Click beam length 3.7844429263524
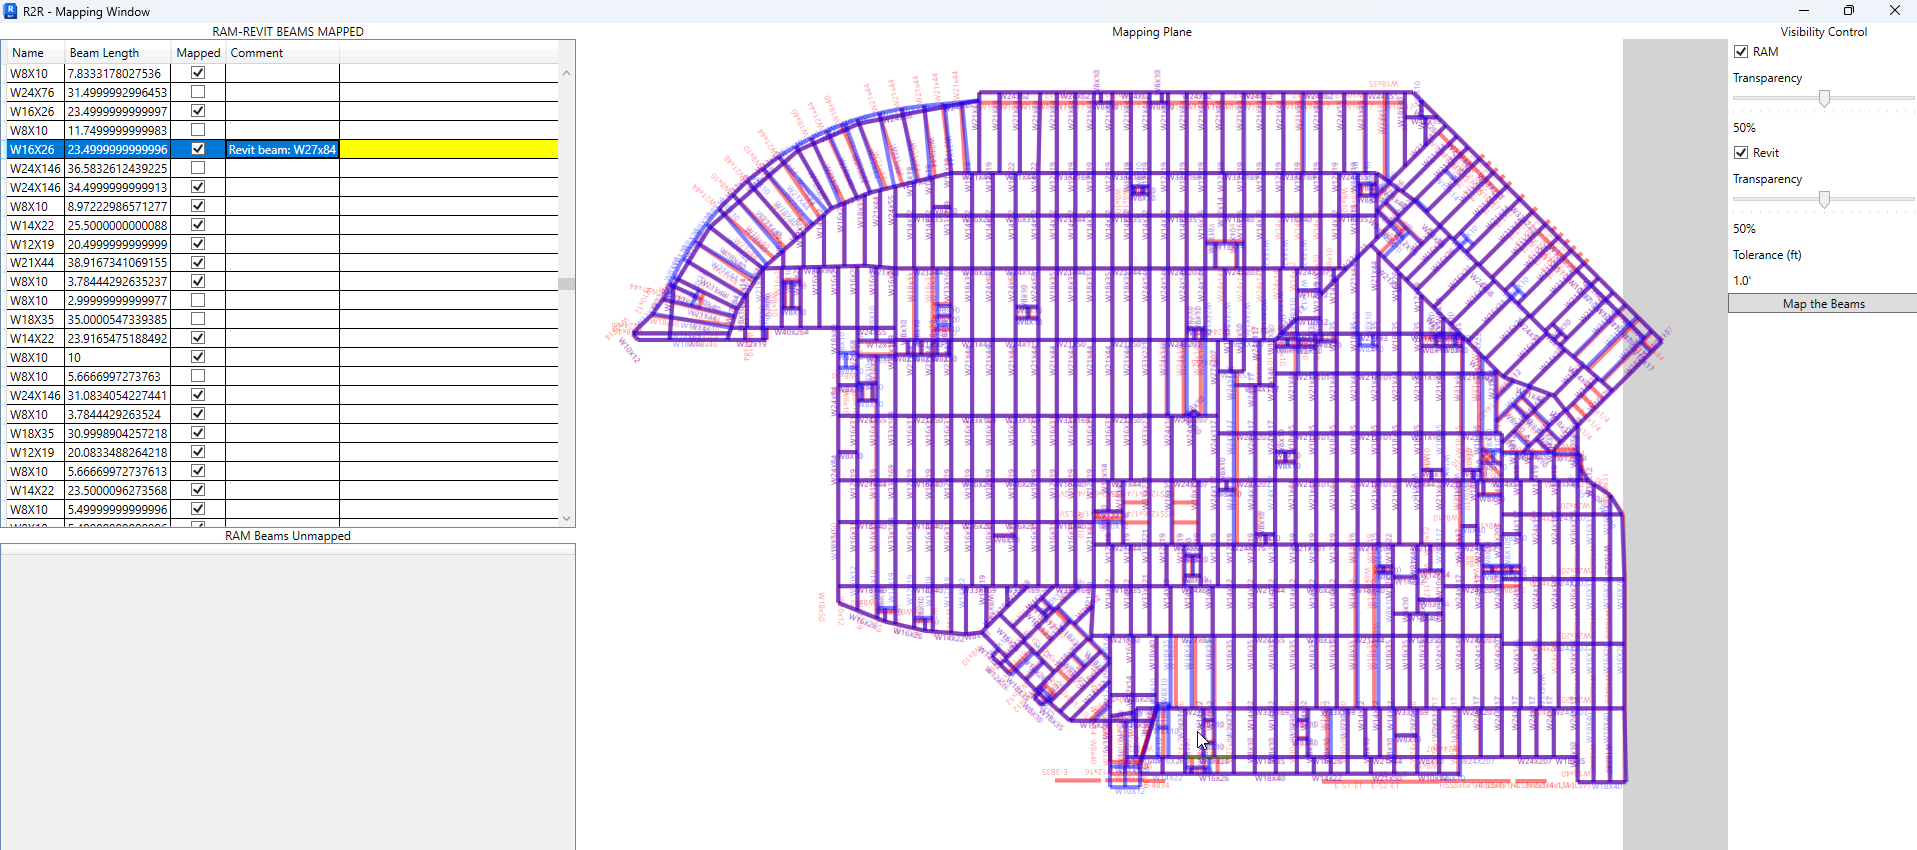 click(x=118, y=414)
